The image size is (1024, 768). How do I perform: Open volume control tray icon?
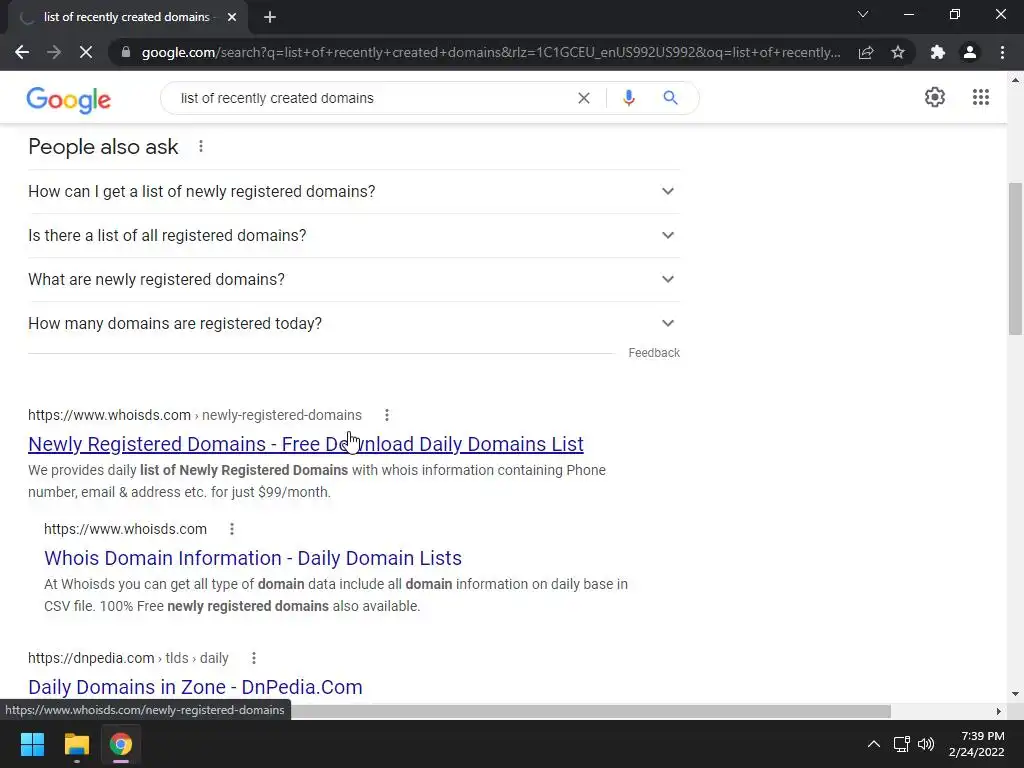click(926, 744)
